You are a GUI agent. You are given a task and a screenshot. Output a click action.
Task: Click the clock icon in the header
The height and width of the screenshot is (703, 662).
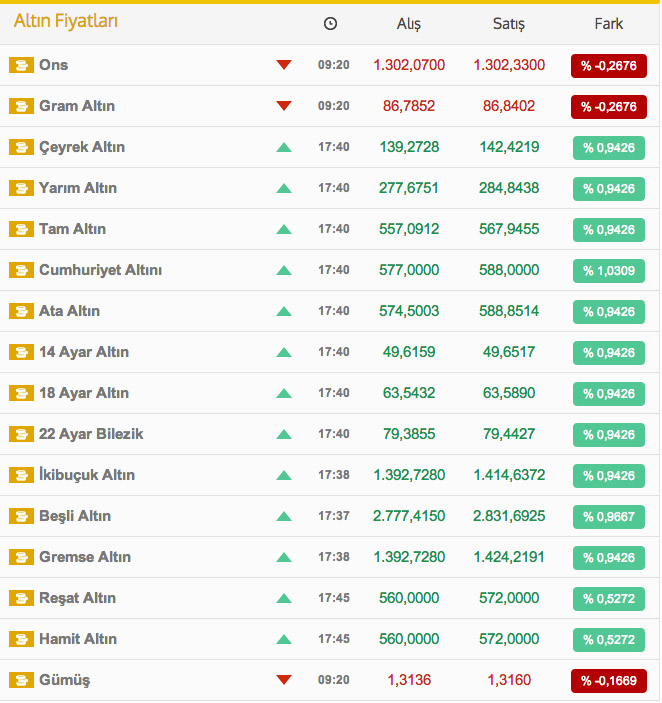[x=330, y=24]
